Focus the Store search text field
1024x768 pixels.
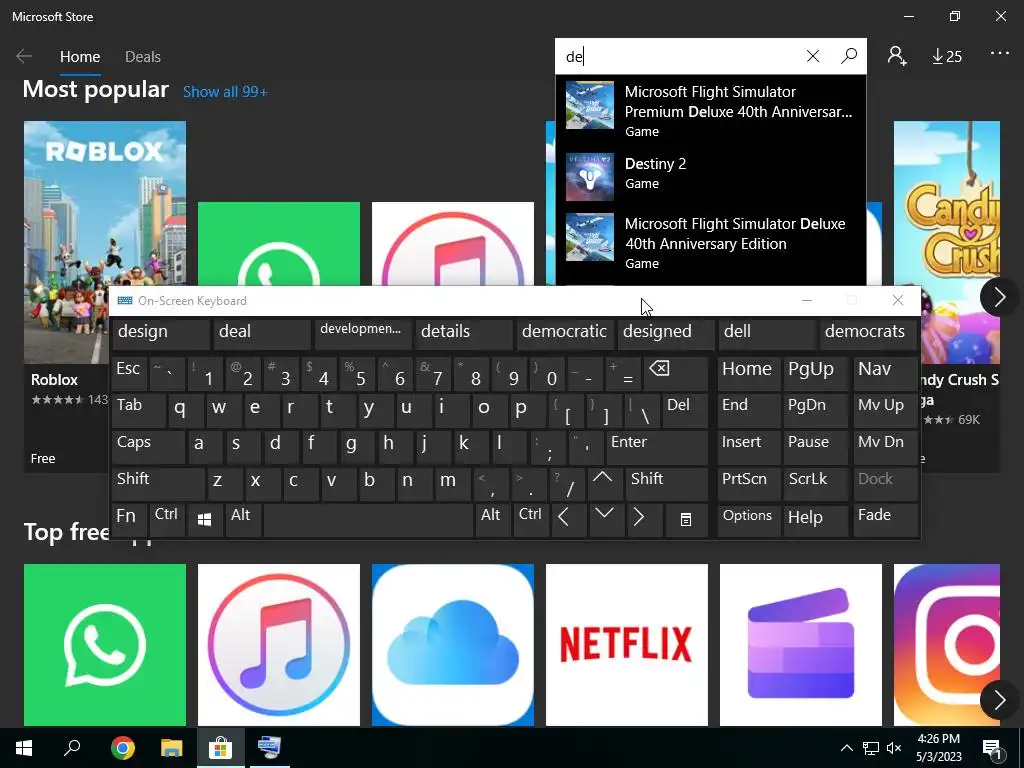[x=679, y=56]
